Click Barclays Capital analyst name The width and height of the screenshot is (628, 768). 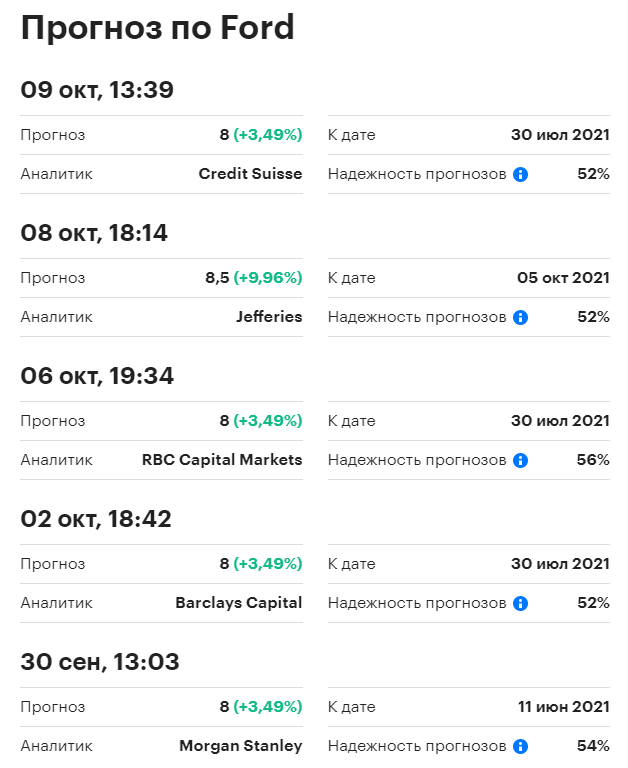238,603
